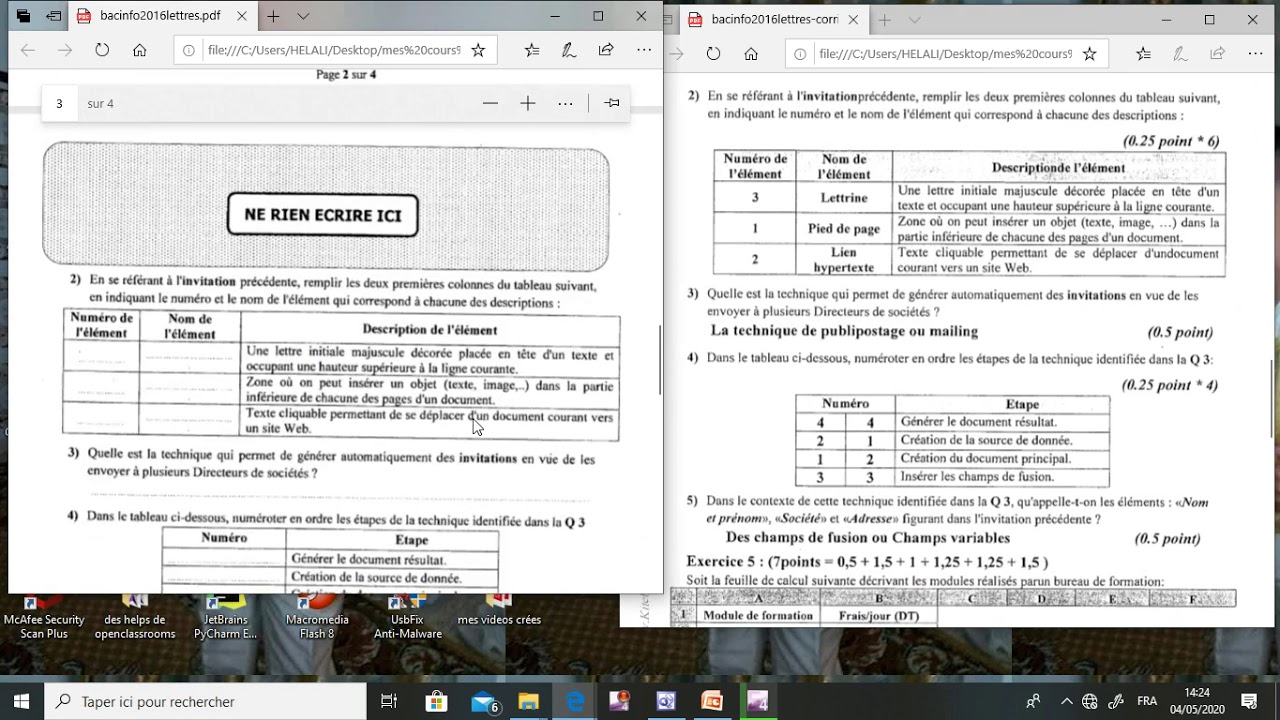
Task: Open more options in left PDF toolbar
Action: (x=566, y=103)
